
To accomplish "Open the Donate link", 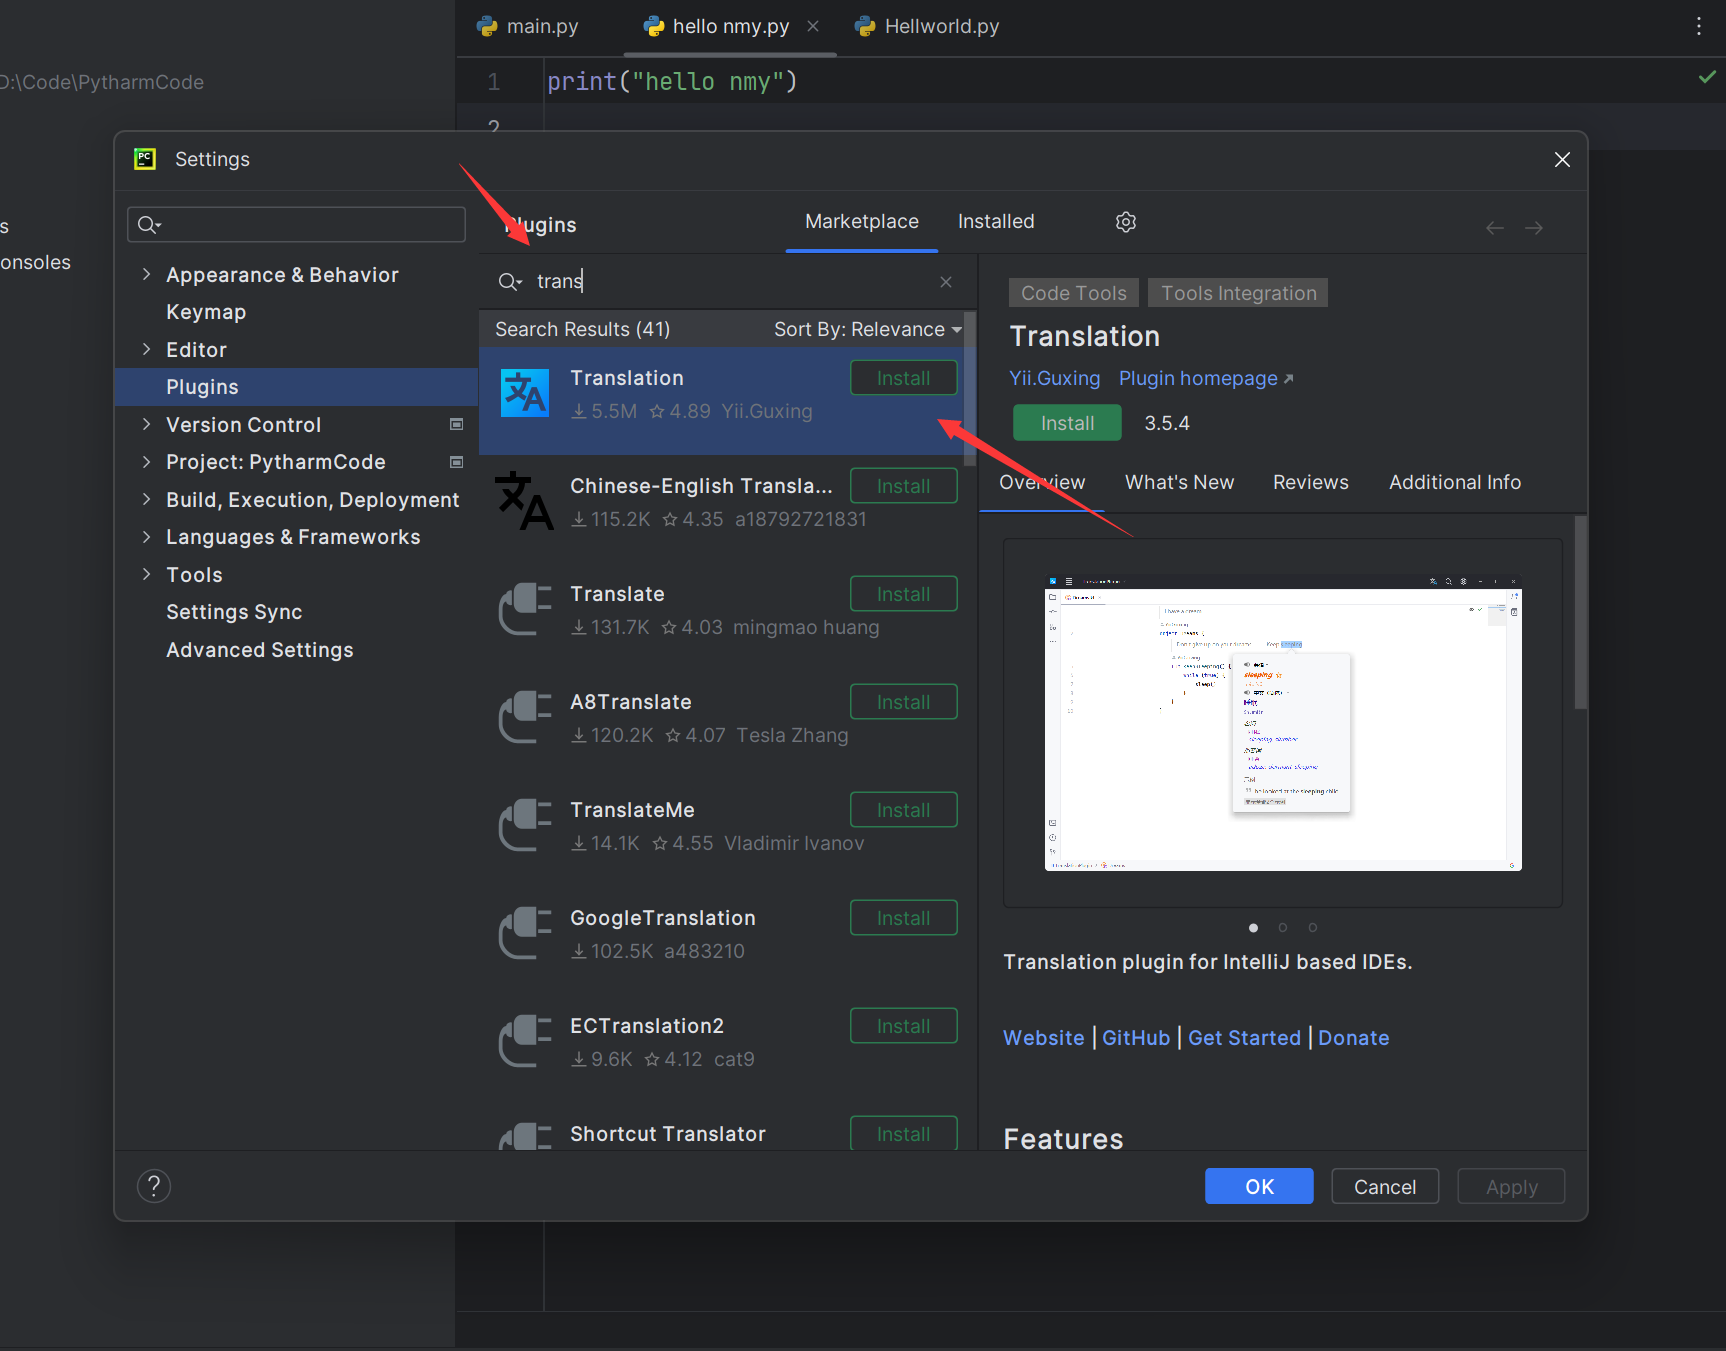I will click(x=1353, y=1038).
